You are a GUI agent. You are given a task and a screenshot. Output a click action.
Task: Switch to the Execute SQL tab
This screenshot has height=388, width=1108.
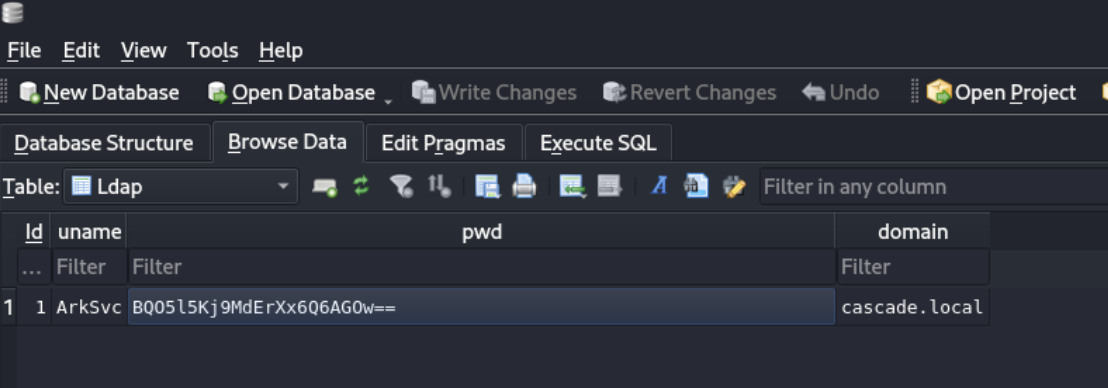(x=598, y=143)
